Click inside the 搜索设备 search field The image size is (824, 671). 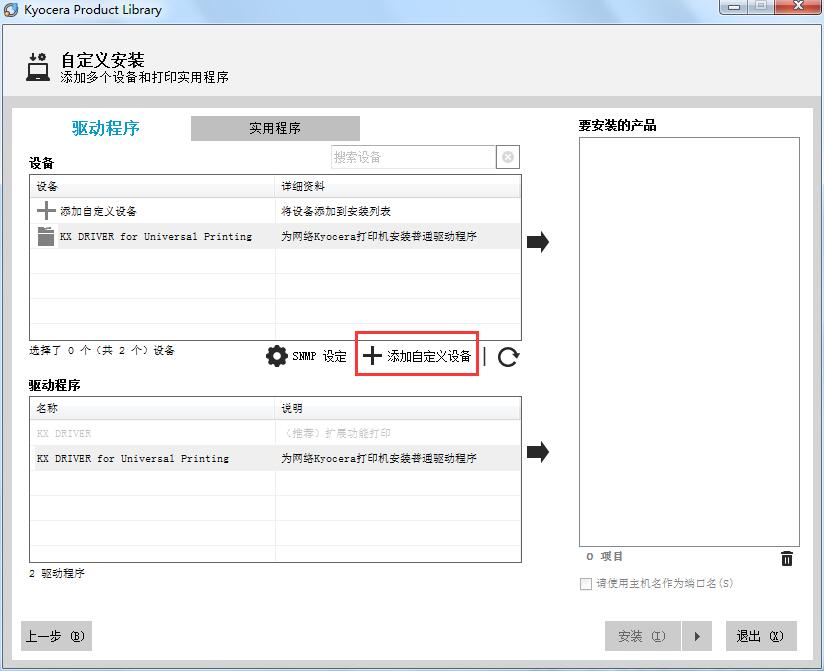click(413, 157)
